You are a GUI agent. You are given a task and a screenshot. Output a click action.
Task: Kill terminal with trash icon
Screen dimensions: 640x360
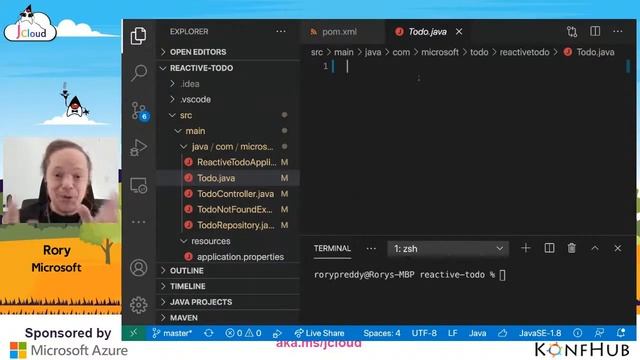[x=571, y=248]
